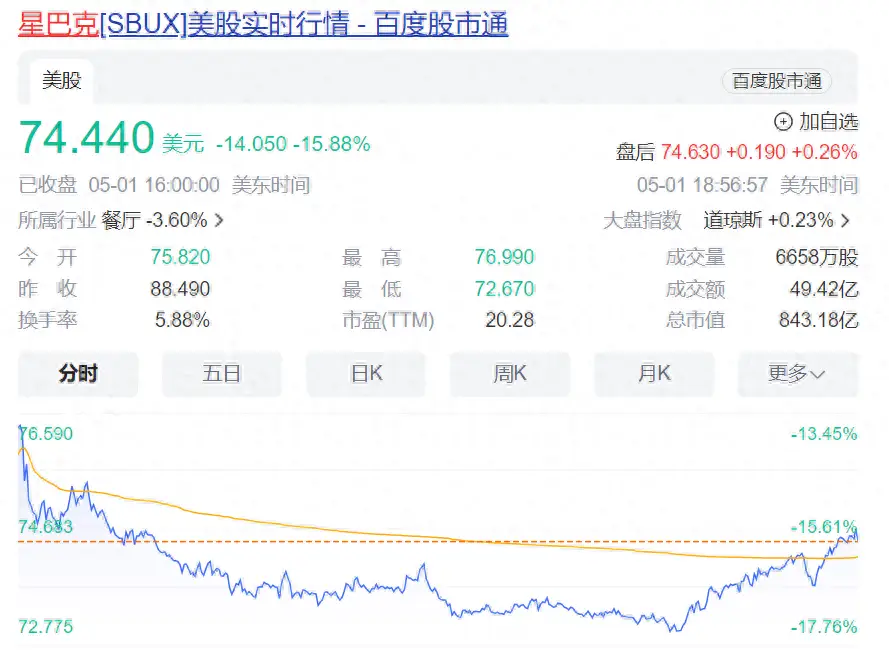The height and width of the screenshot is (654, 889).
Task: Click the 总市值 value 843.18亿
Action: pos(818,321)
